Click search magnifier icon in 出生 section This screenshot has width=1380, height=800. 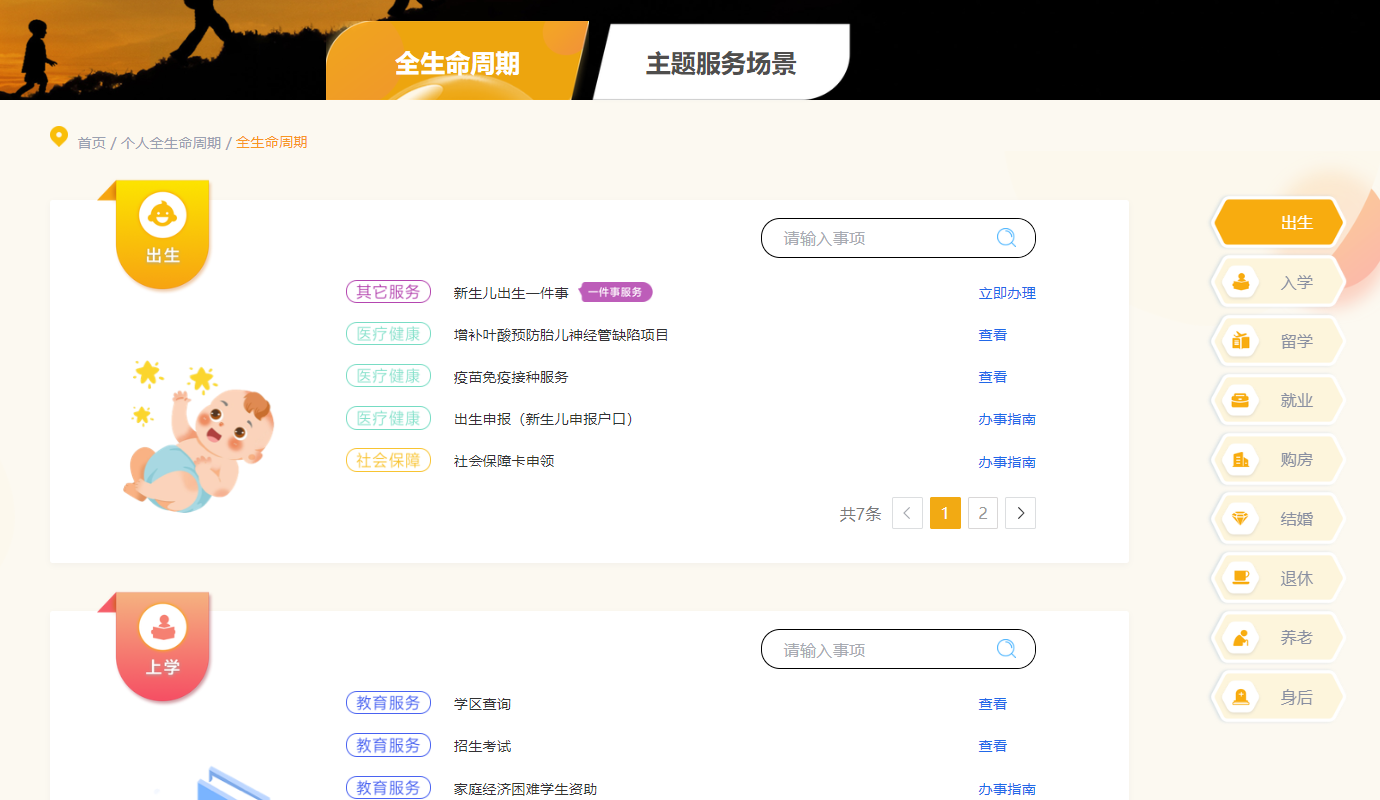point(1006,238)
